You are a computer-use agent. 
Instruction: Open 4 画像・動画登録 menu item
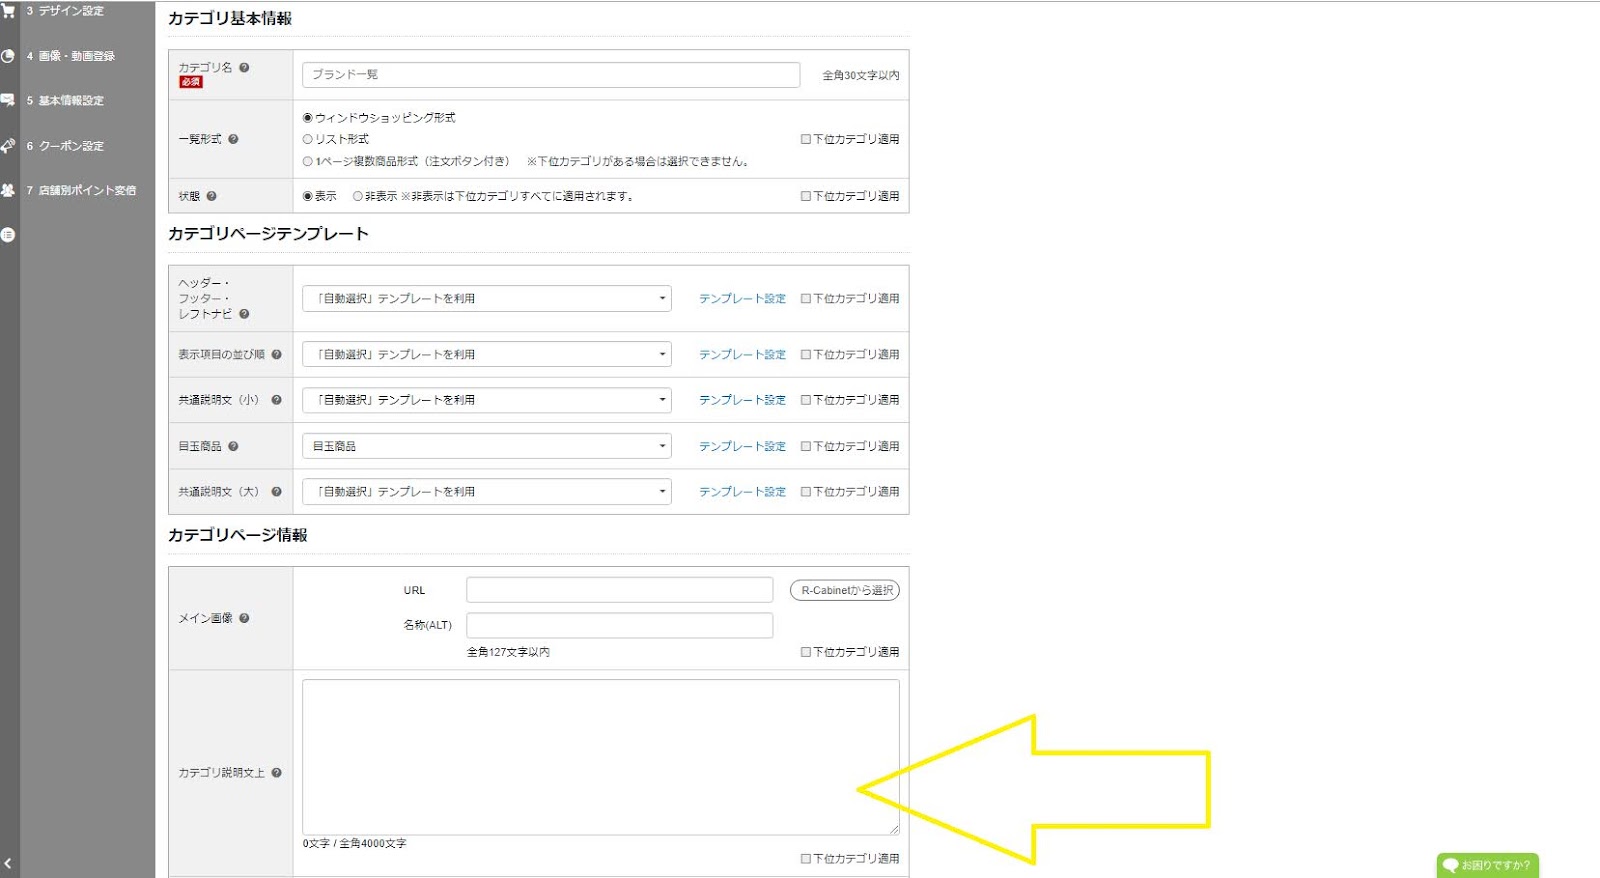71,56
